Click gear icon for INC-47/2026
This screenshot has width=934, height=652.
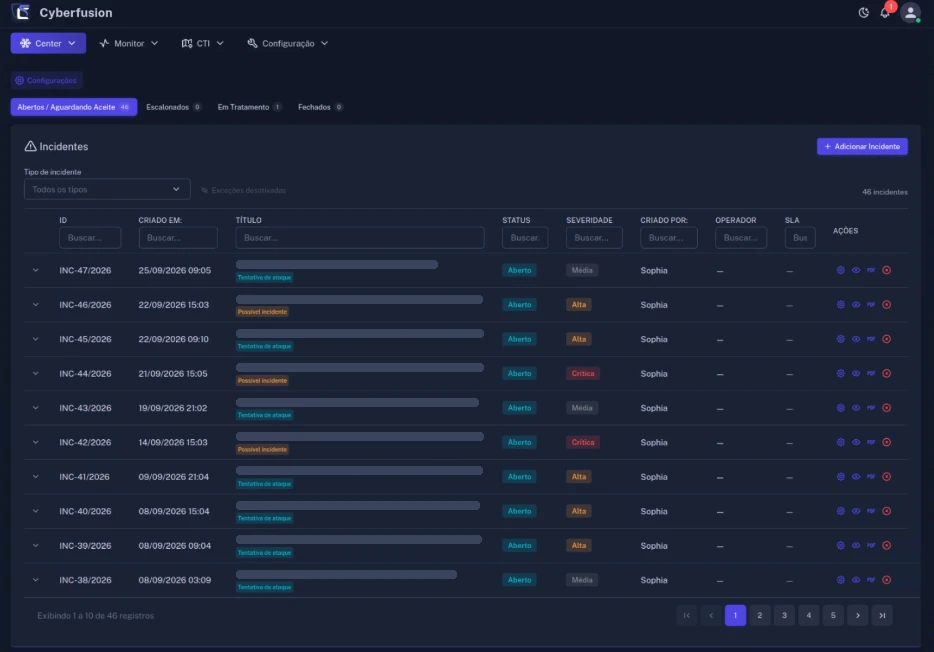tap(840, 270)
